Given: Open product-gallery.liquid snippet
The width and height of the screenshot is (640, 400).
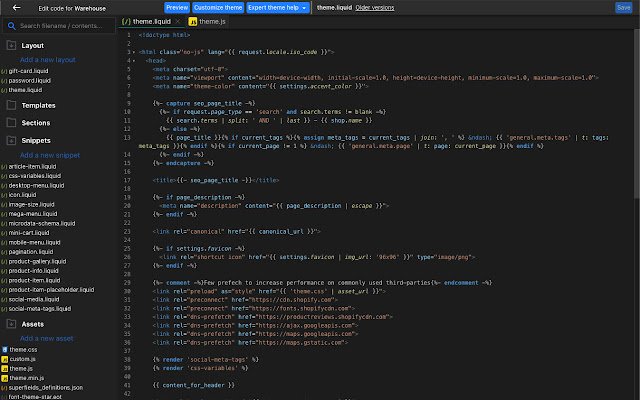Looking at the screenshot, I should coord(37,261).
